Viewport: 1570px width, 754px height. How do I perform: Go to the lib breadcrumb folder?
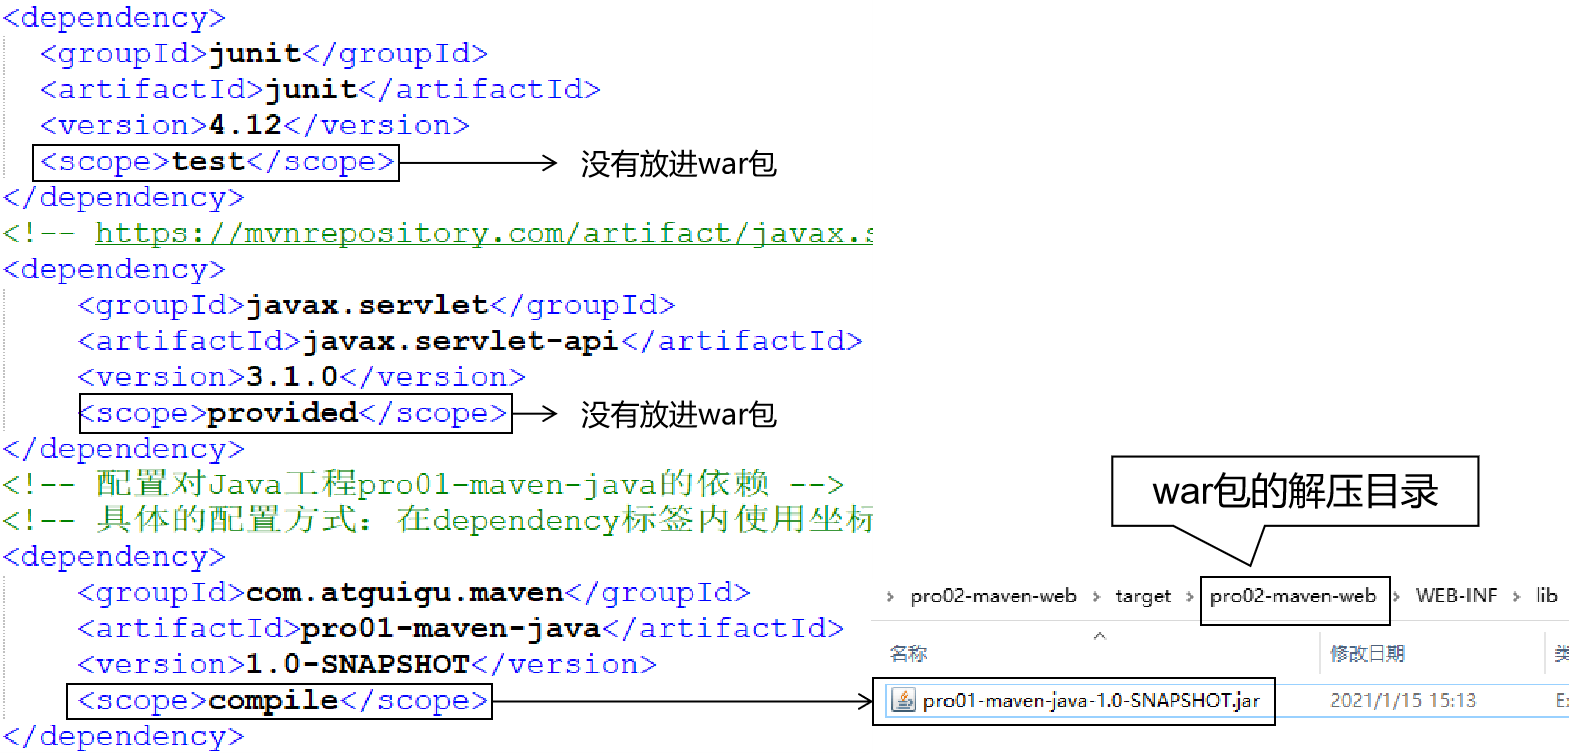[1547, 596]
